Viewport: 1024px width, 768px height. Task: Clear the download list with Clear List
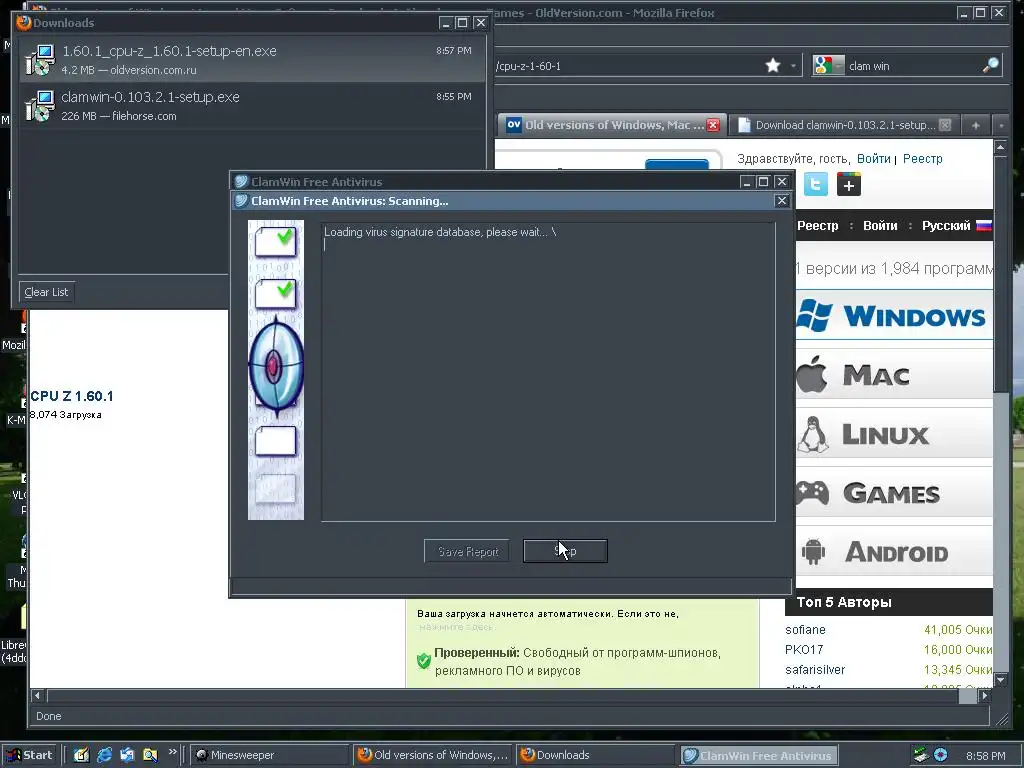tap(46, 292)
